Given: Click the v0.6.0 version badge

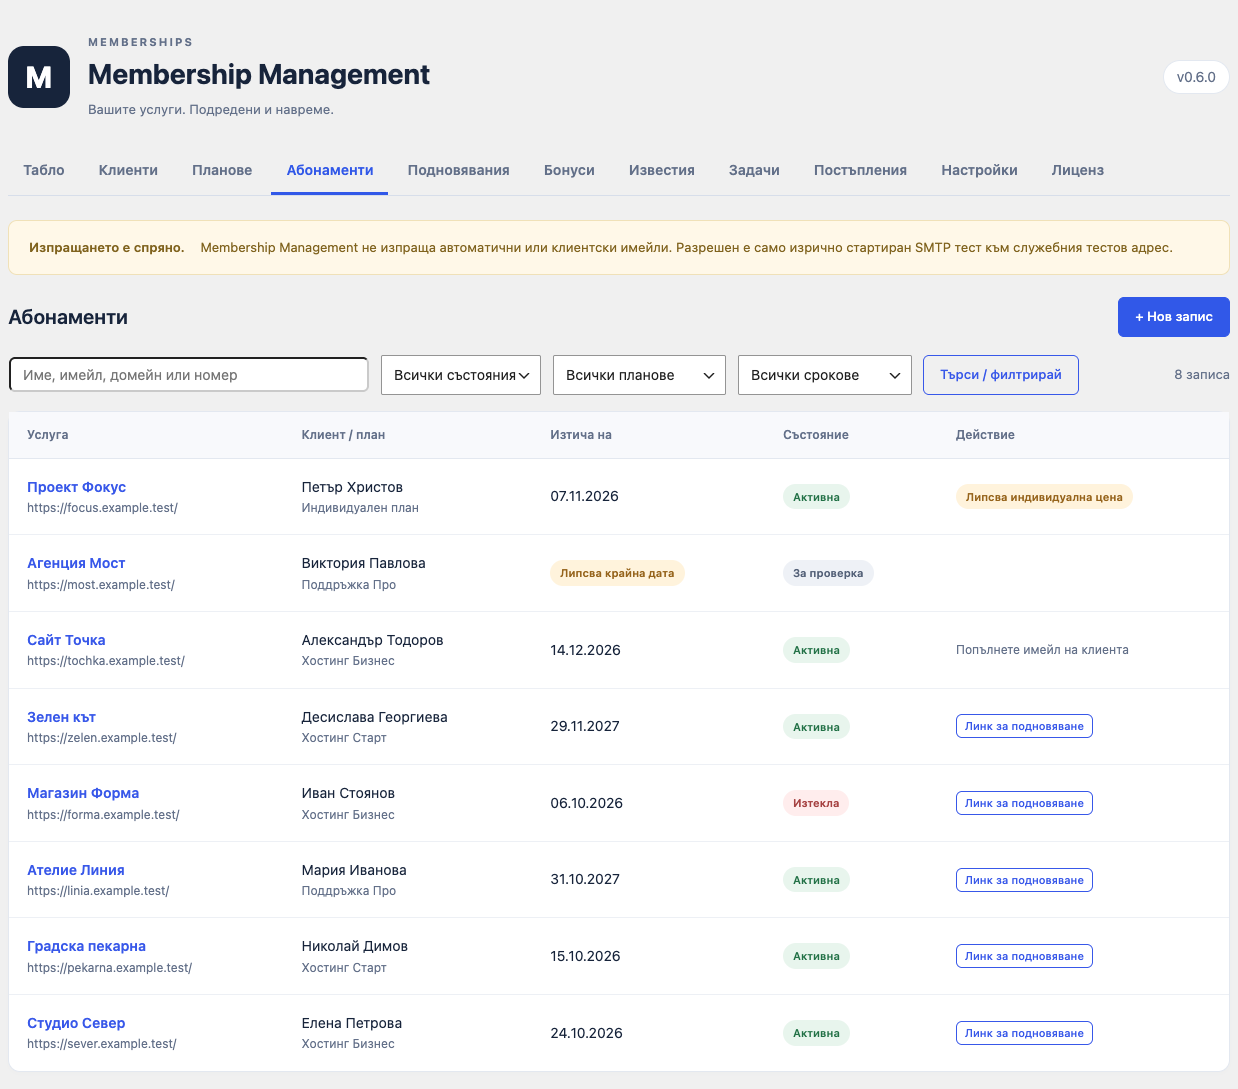Looking at the screenshot, I should (x=1196, y=77).
